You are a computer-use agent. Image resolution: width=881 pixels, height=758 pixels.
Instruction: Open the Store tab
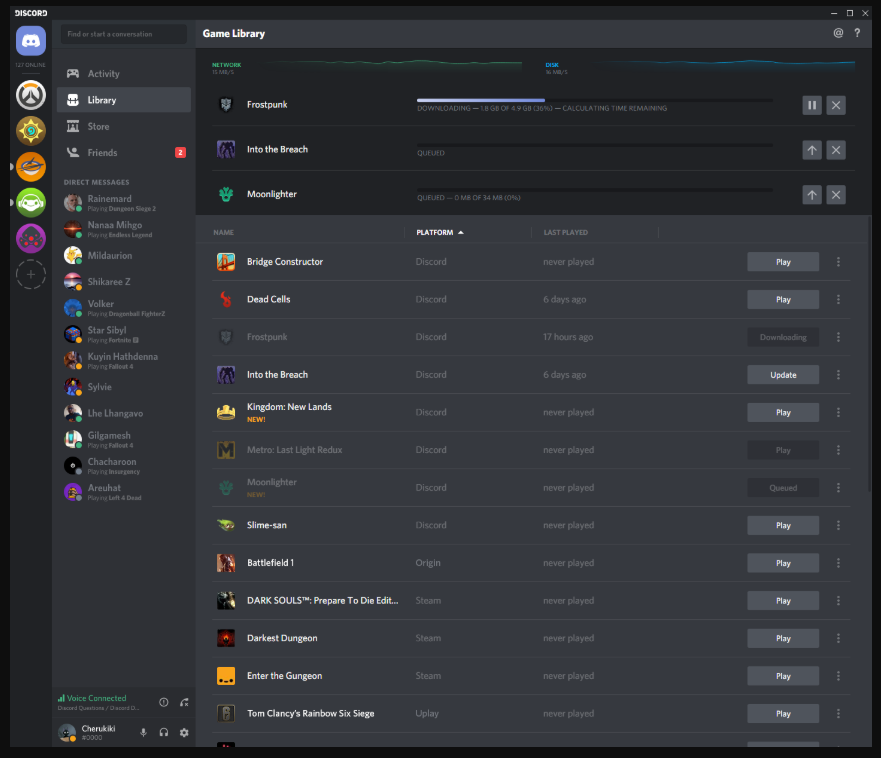(x=124, y=126)
